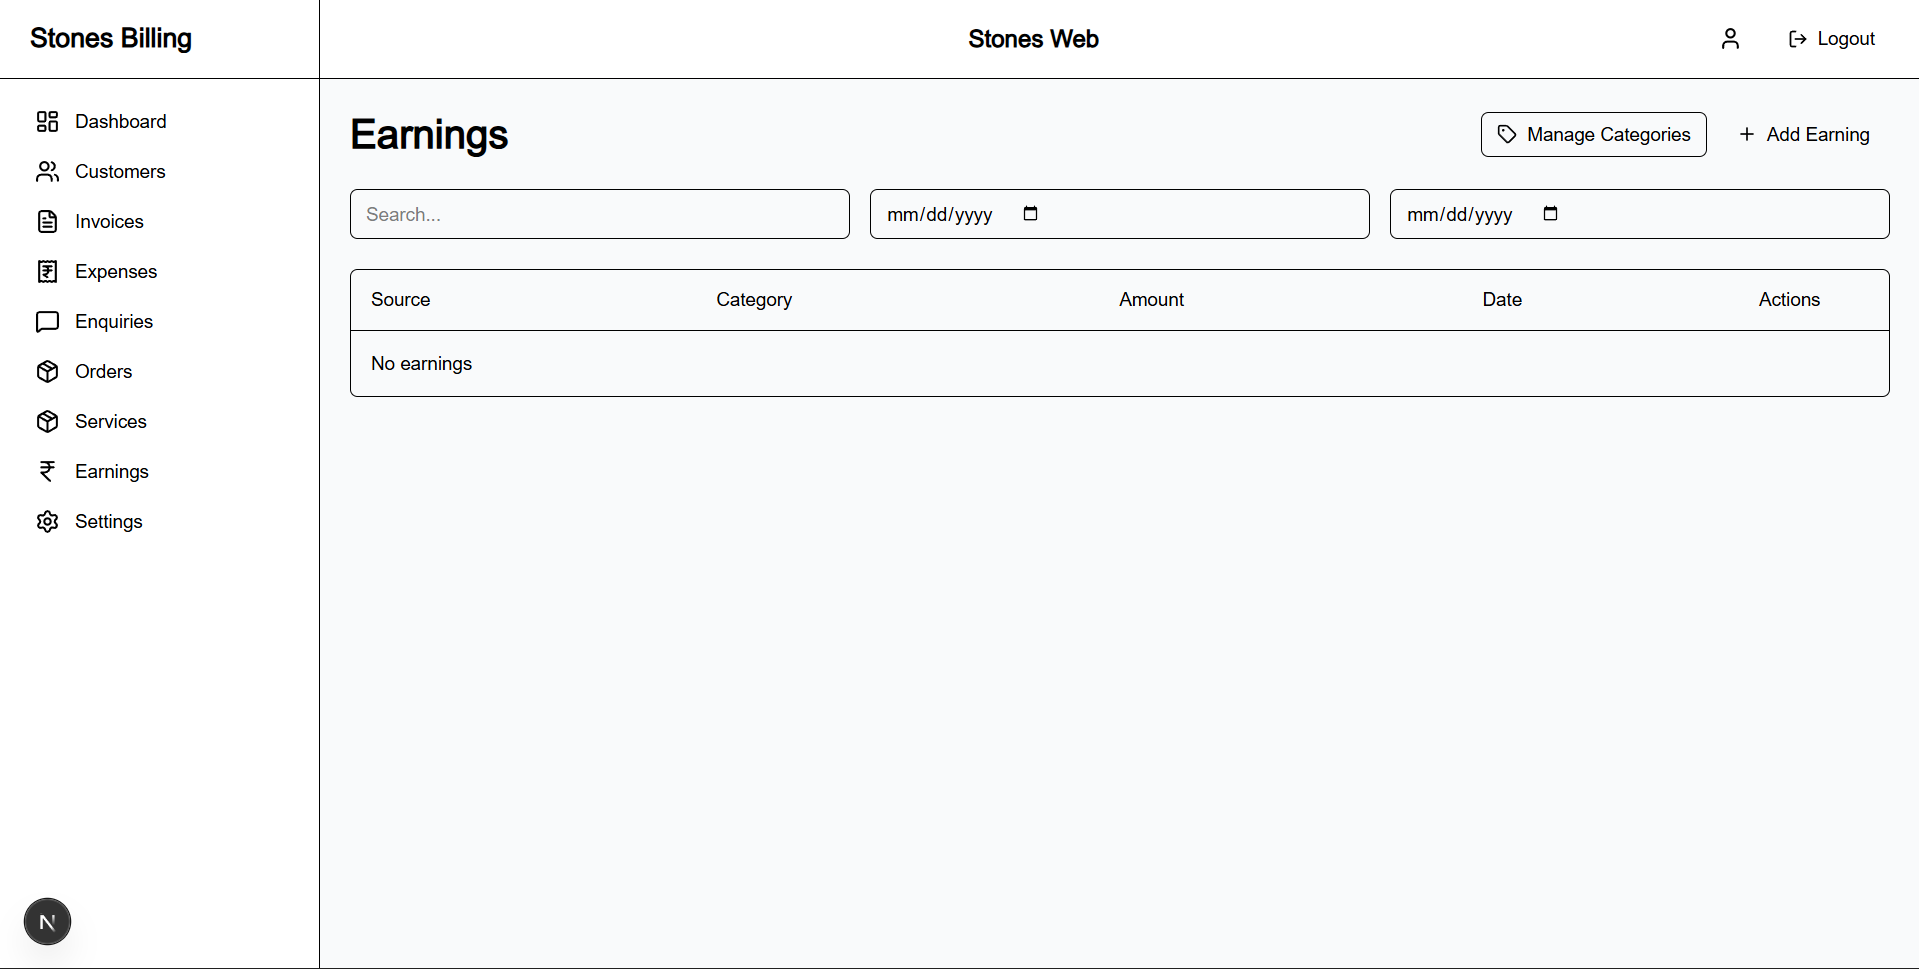Screen dimensions: 1919x969
Task: Click the Orders box icon
Action: 47,372
